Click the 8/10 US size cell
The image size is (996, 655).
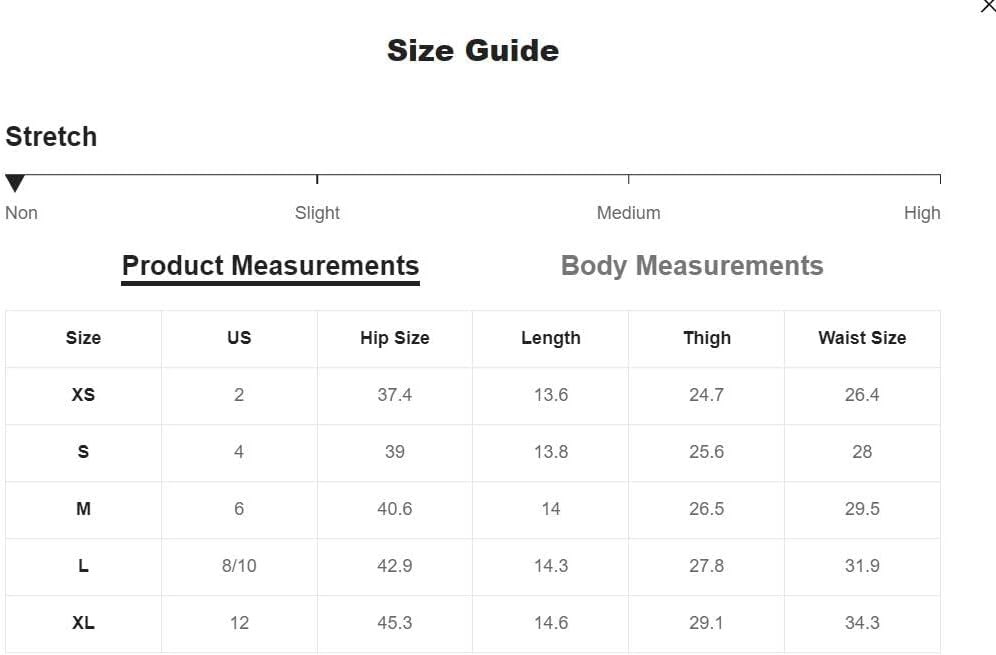239,565
